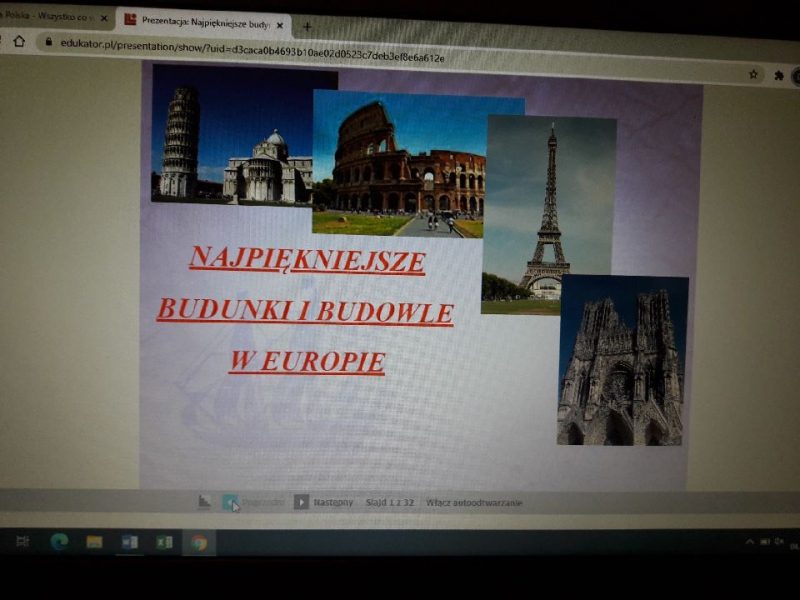Open a new browser tab with plus button
Image resolution: width=800 pixels, height=600 pixels.
click(x=306, y=27)
